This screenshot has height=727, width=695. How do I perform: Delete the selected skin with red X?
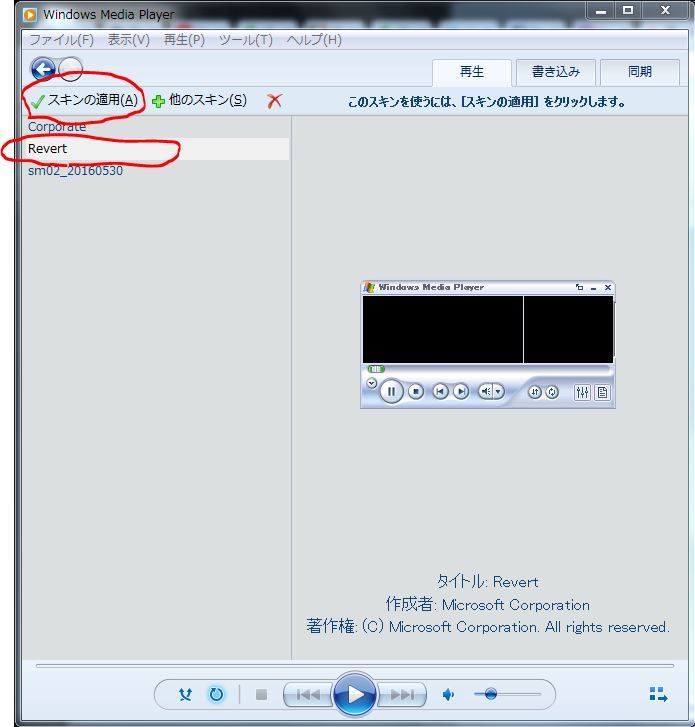point(274,100)
